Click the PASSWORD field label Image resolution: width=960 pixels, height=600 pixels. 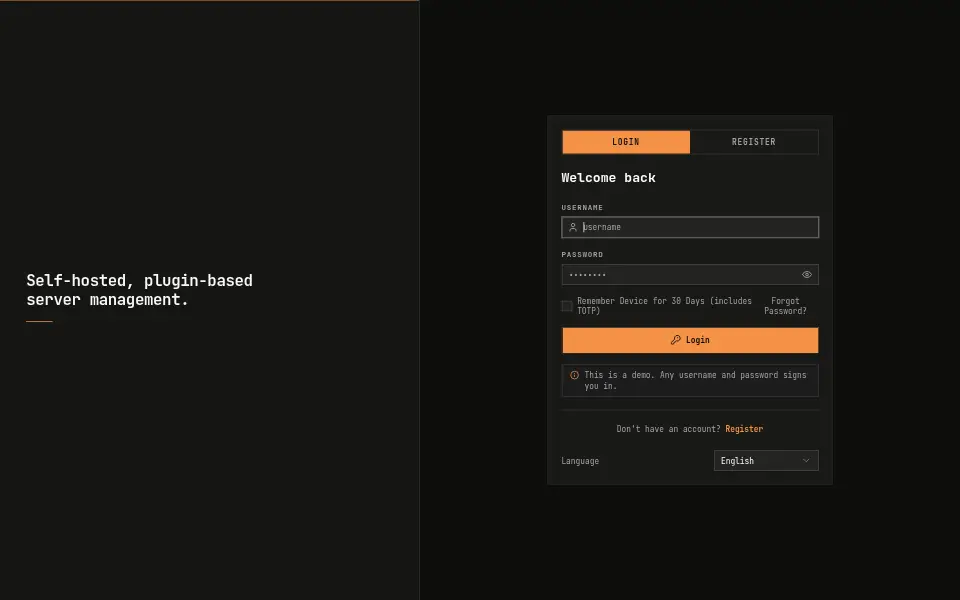pyautogui.click(x=582, y=255)
